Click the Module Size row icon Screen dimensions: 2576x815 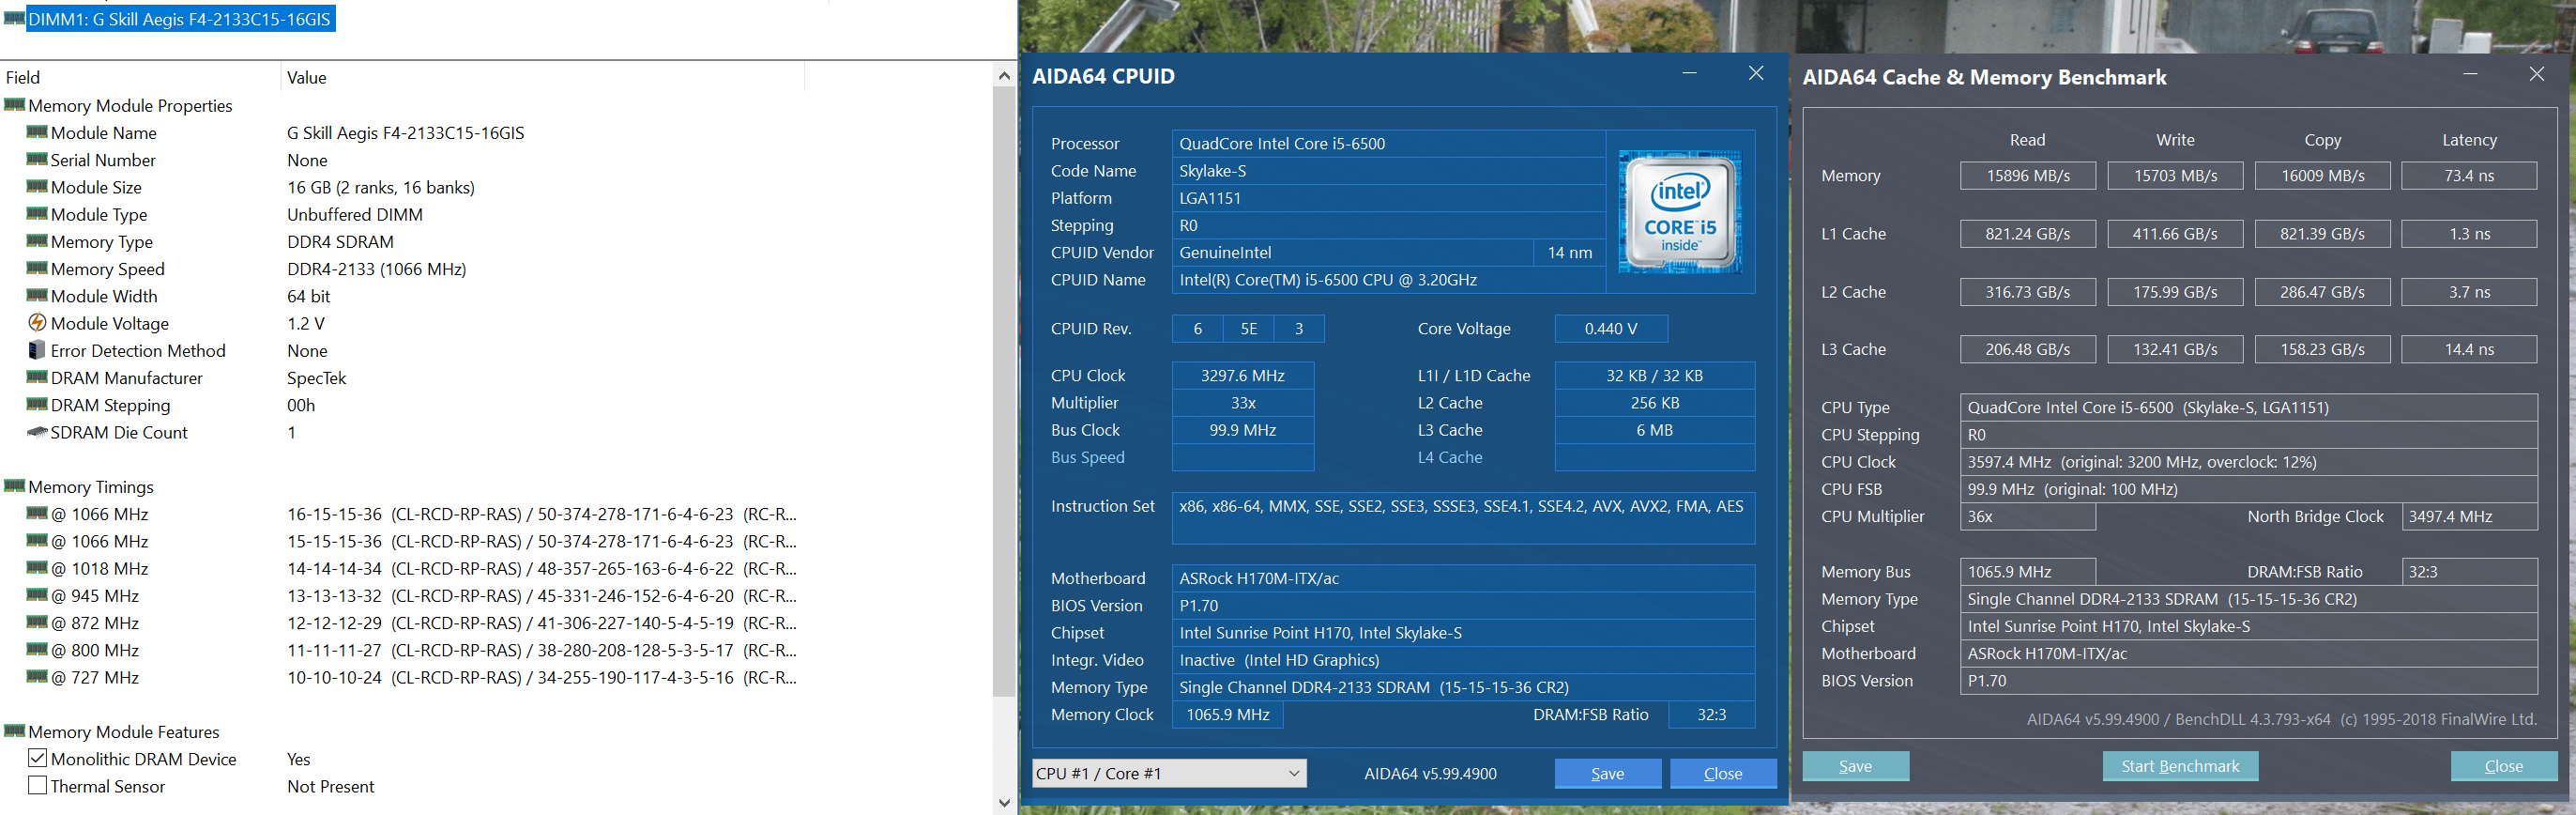pyautogui.click(x=37, y=186)
